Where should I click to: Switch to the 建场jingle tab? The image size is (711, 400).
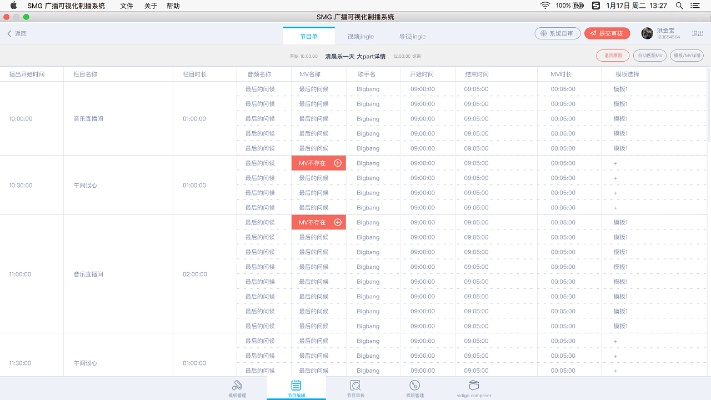tap(359, 36)
